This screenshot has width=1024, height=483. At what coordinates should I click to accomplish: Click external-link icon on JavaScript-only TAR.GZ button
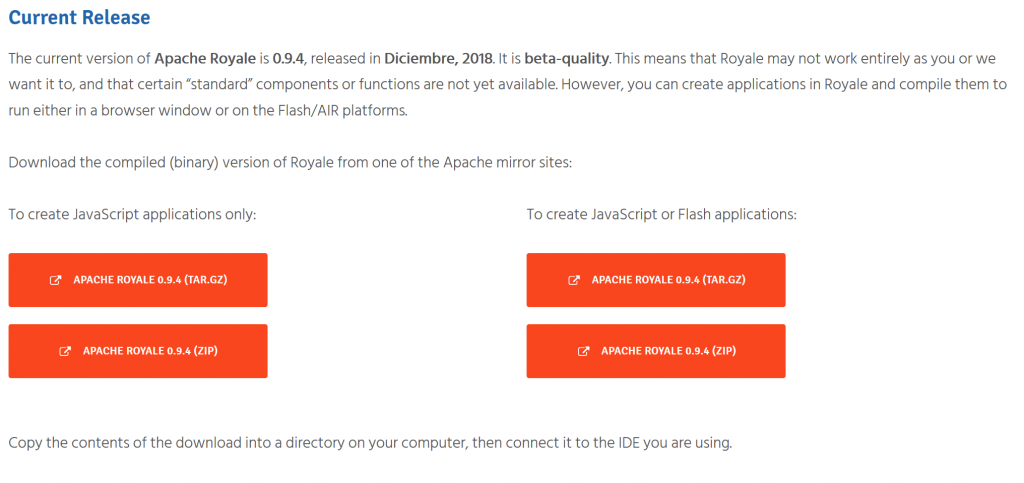click(56, 280)
